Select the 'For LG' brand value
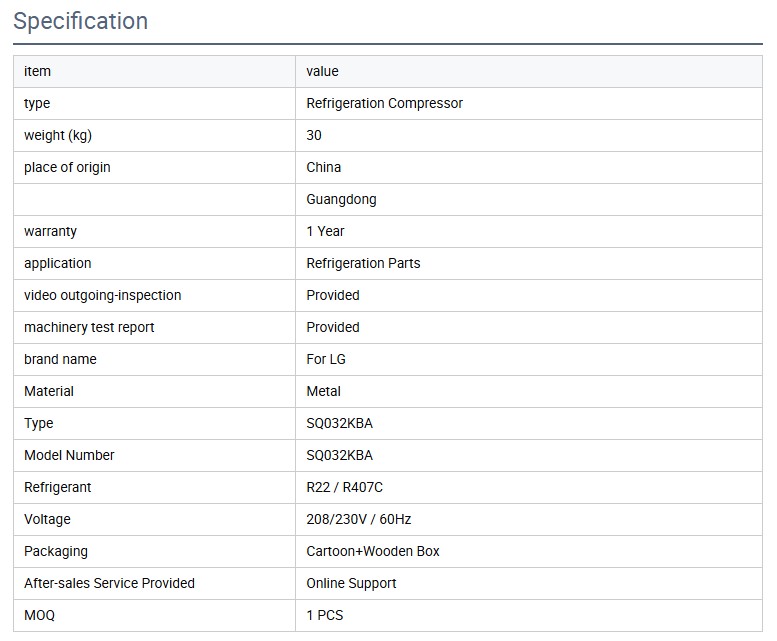 pos(326,359)
